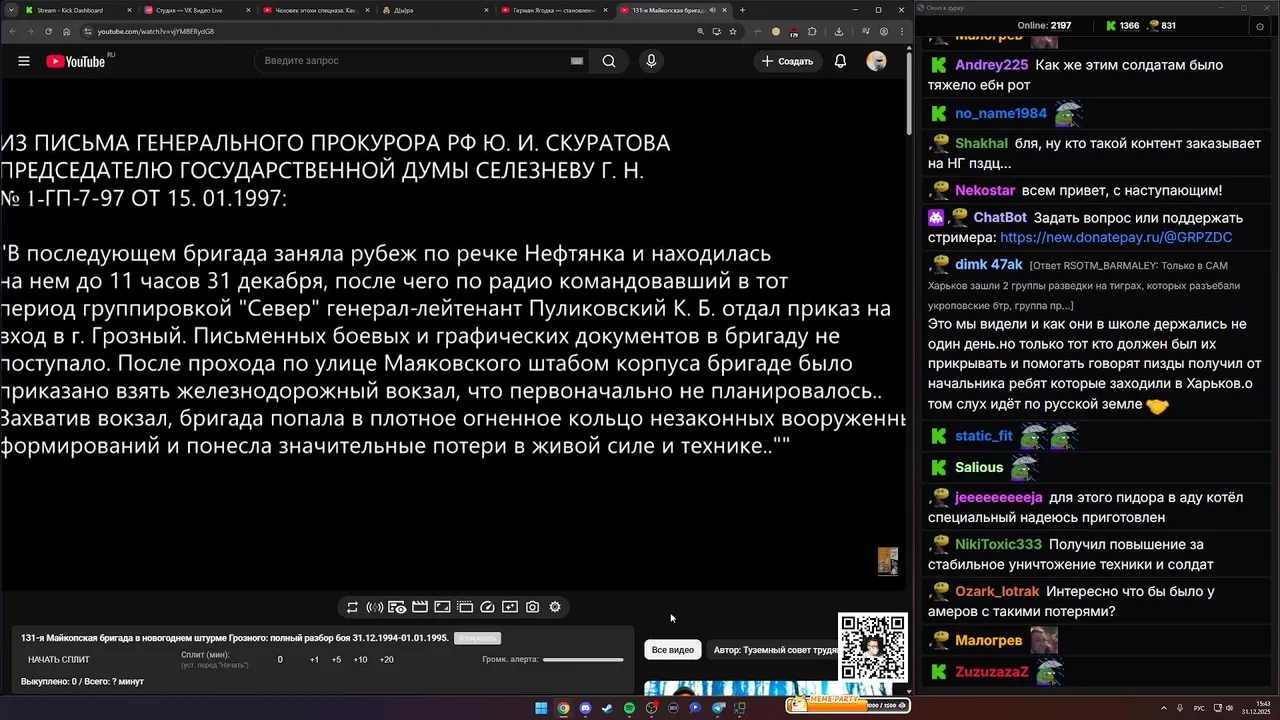
Task: Adjust the Громк. алерта volume slider
Action: click(583, 659)
